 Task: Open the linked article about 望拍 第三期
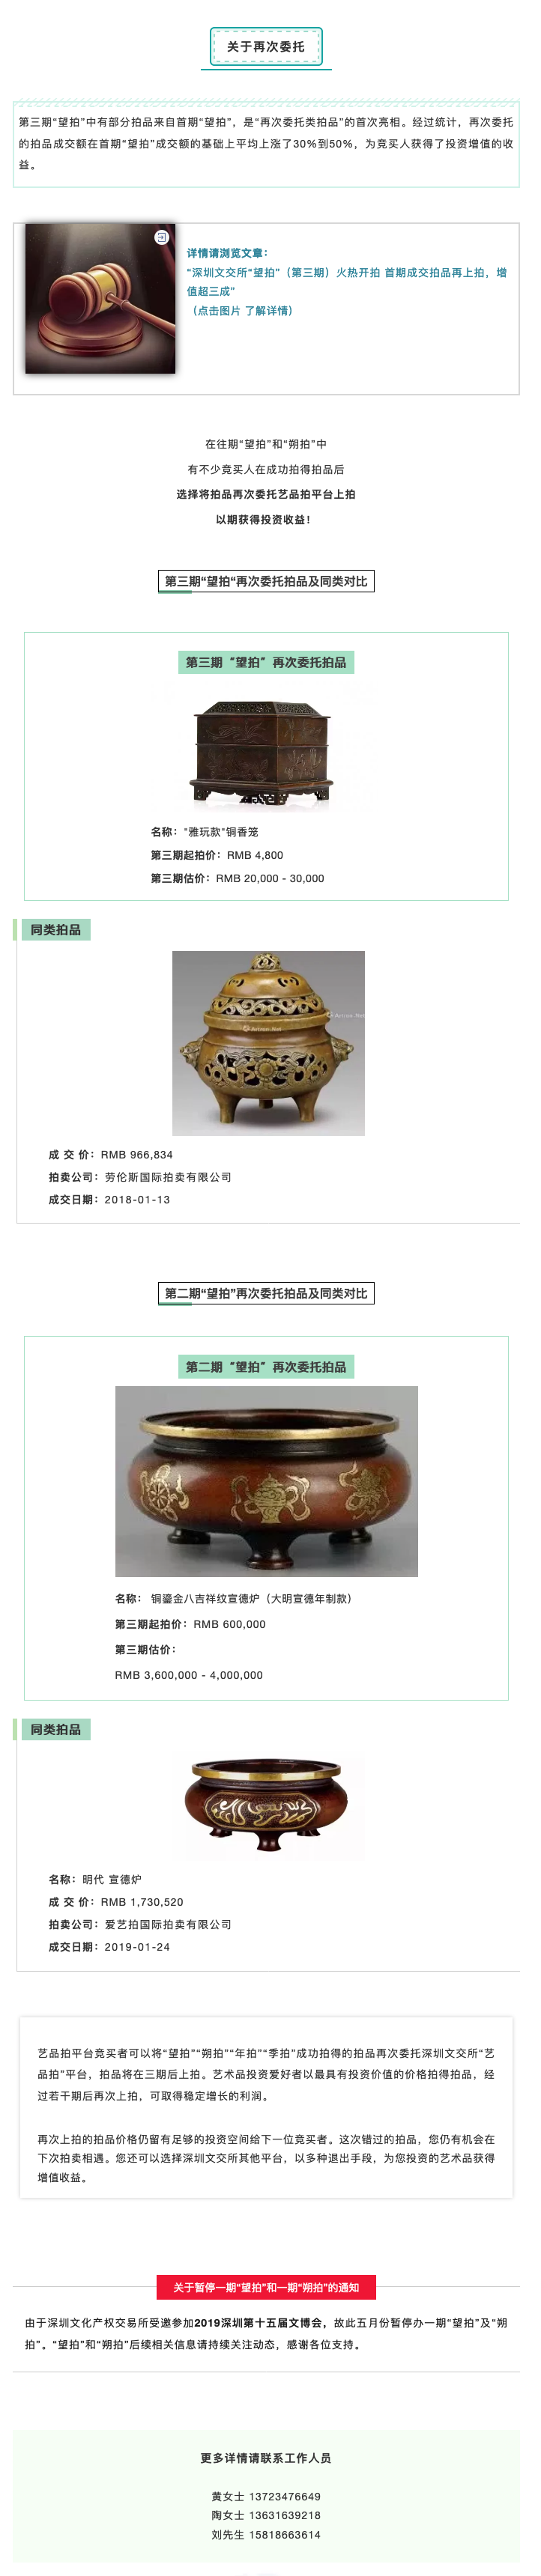[346, 281]
